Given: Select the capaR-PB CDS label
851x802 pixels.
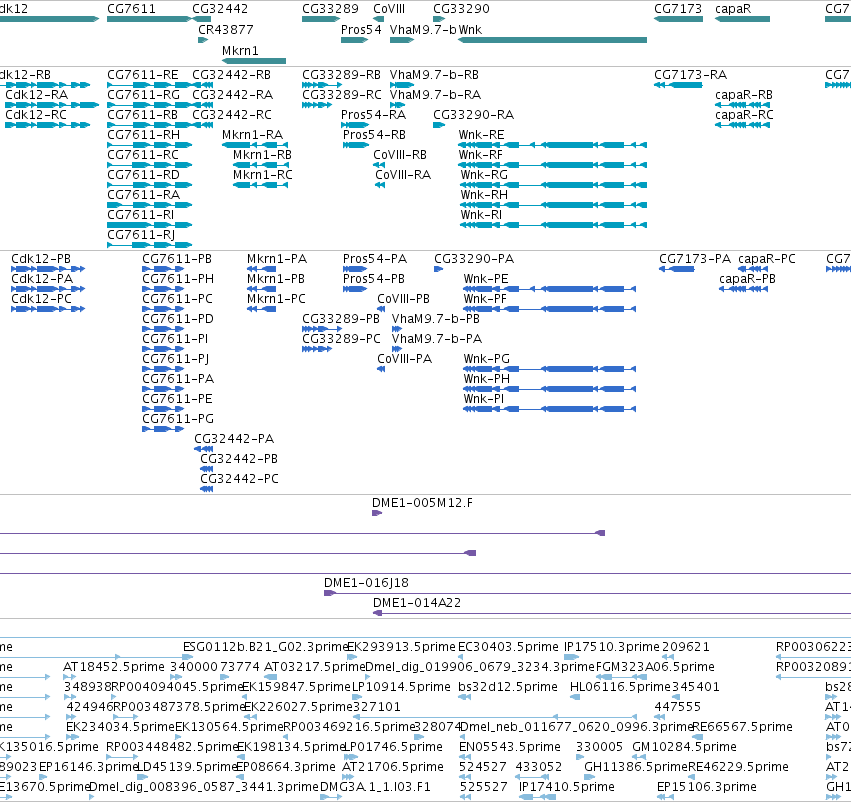Looking at the screenshot, I should [x=747, y=278].
